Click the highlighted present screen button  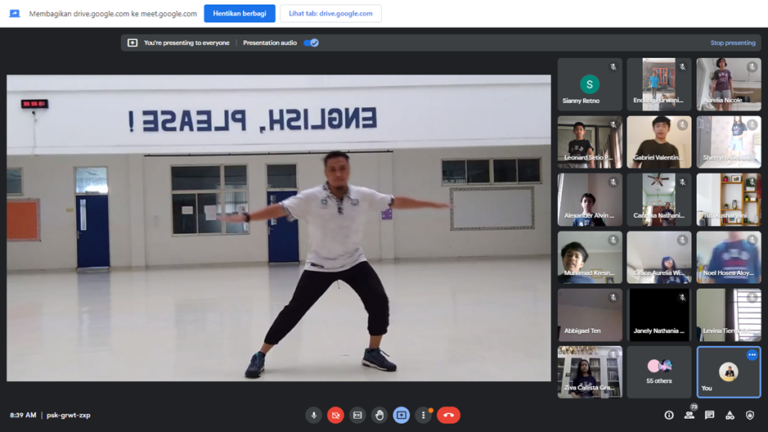click(x=401, y=415)
